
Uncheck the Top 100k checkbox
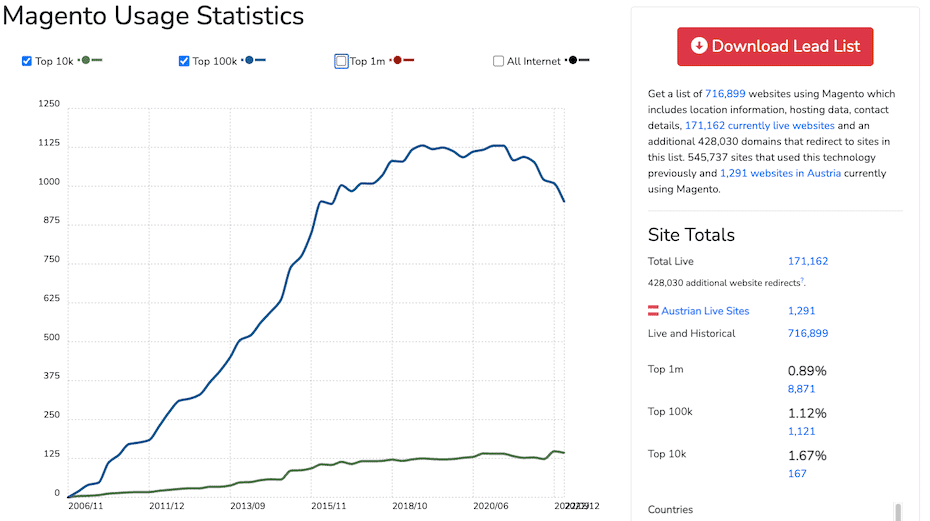click(184, 61)
